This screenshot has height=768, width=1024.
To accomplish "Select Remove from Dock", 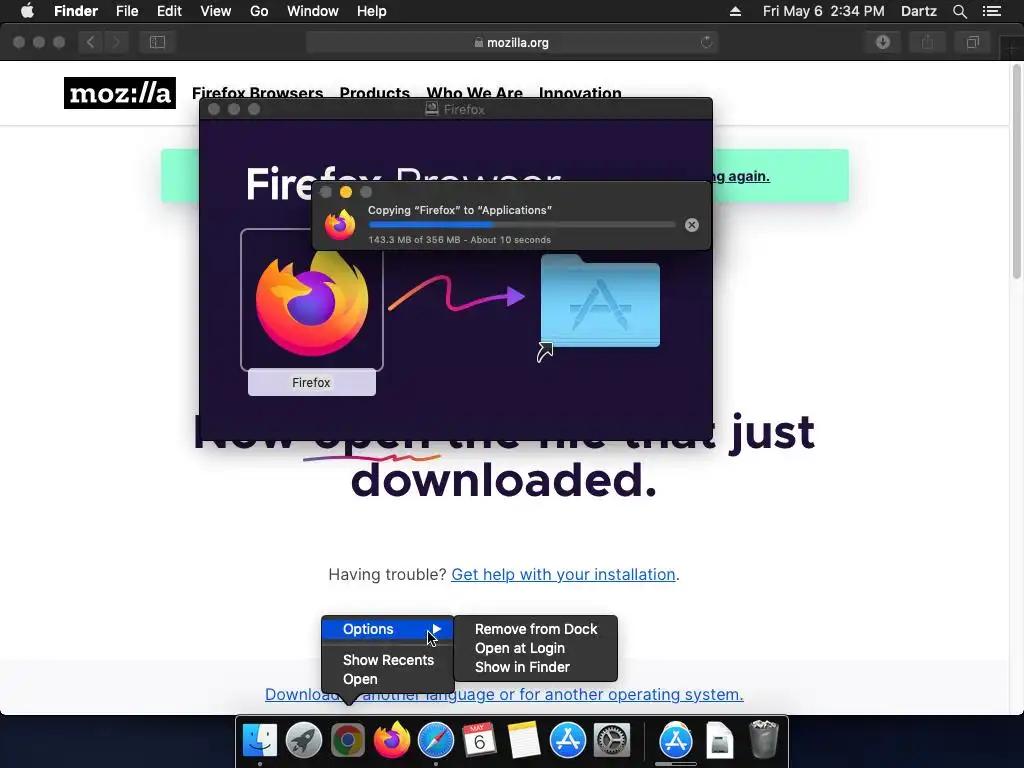I will pyautogui.click(x=536, y=629).
